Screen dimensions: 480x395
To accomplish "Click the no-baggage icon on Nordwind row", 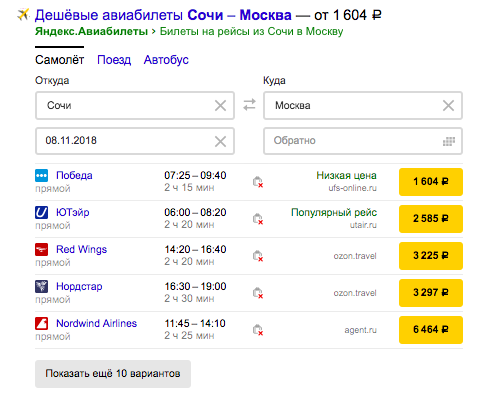I will pos(258,330).
